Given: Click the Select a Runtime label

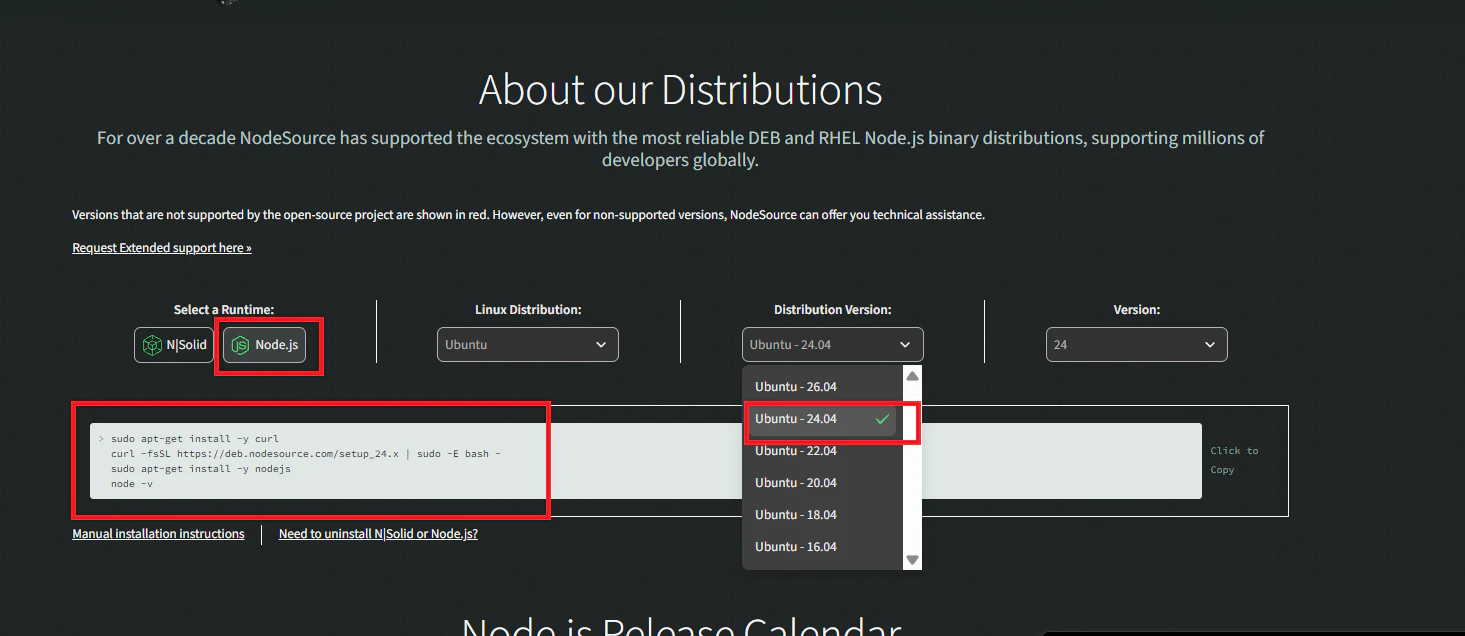Looking at the screenshot, I should coord(224,310).
